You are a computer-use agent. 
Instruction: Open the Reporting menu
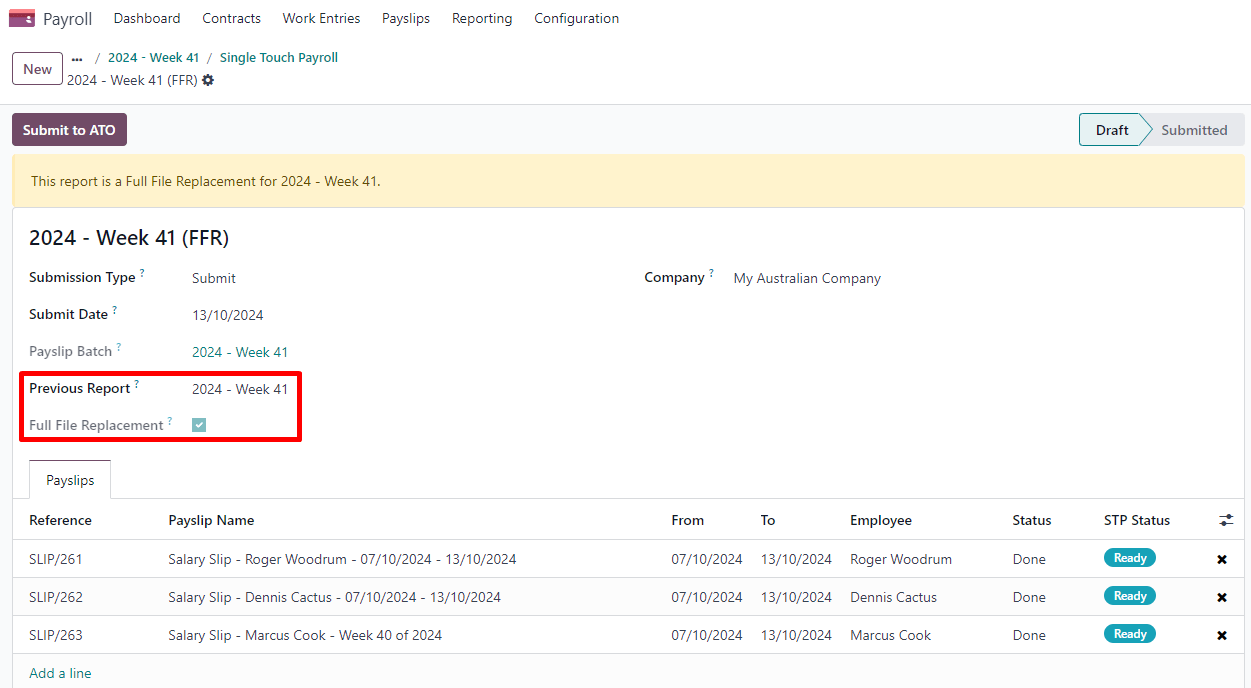(x=481, y=18)
